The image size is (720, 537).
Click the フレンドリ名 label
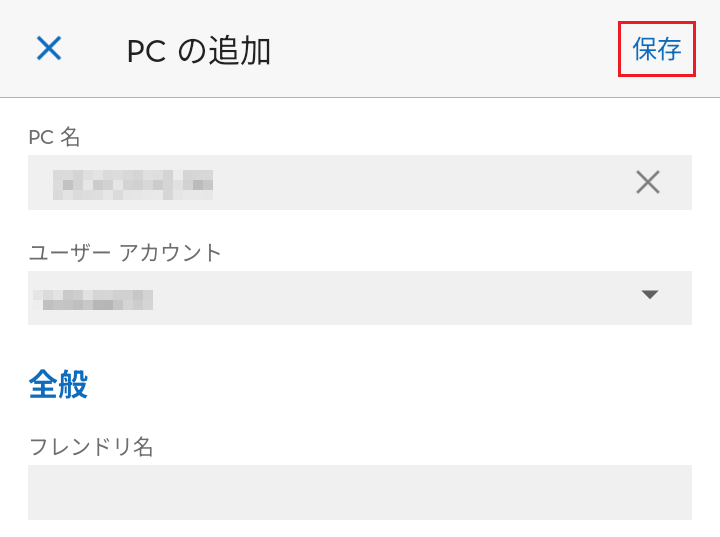point(91,447)
